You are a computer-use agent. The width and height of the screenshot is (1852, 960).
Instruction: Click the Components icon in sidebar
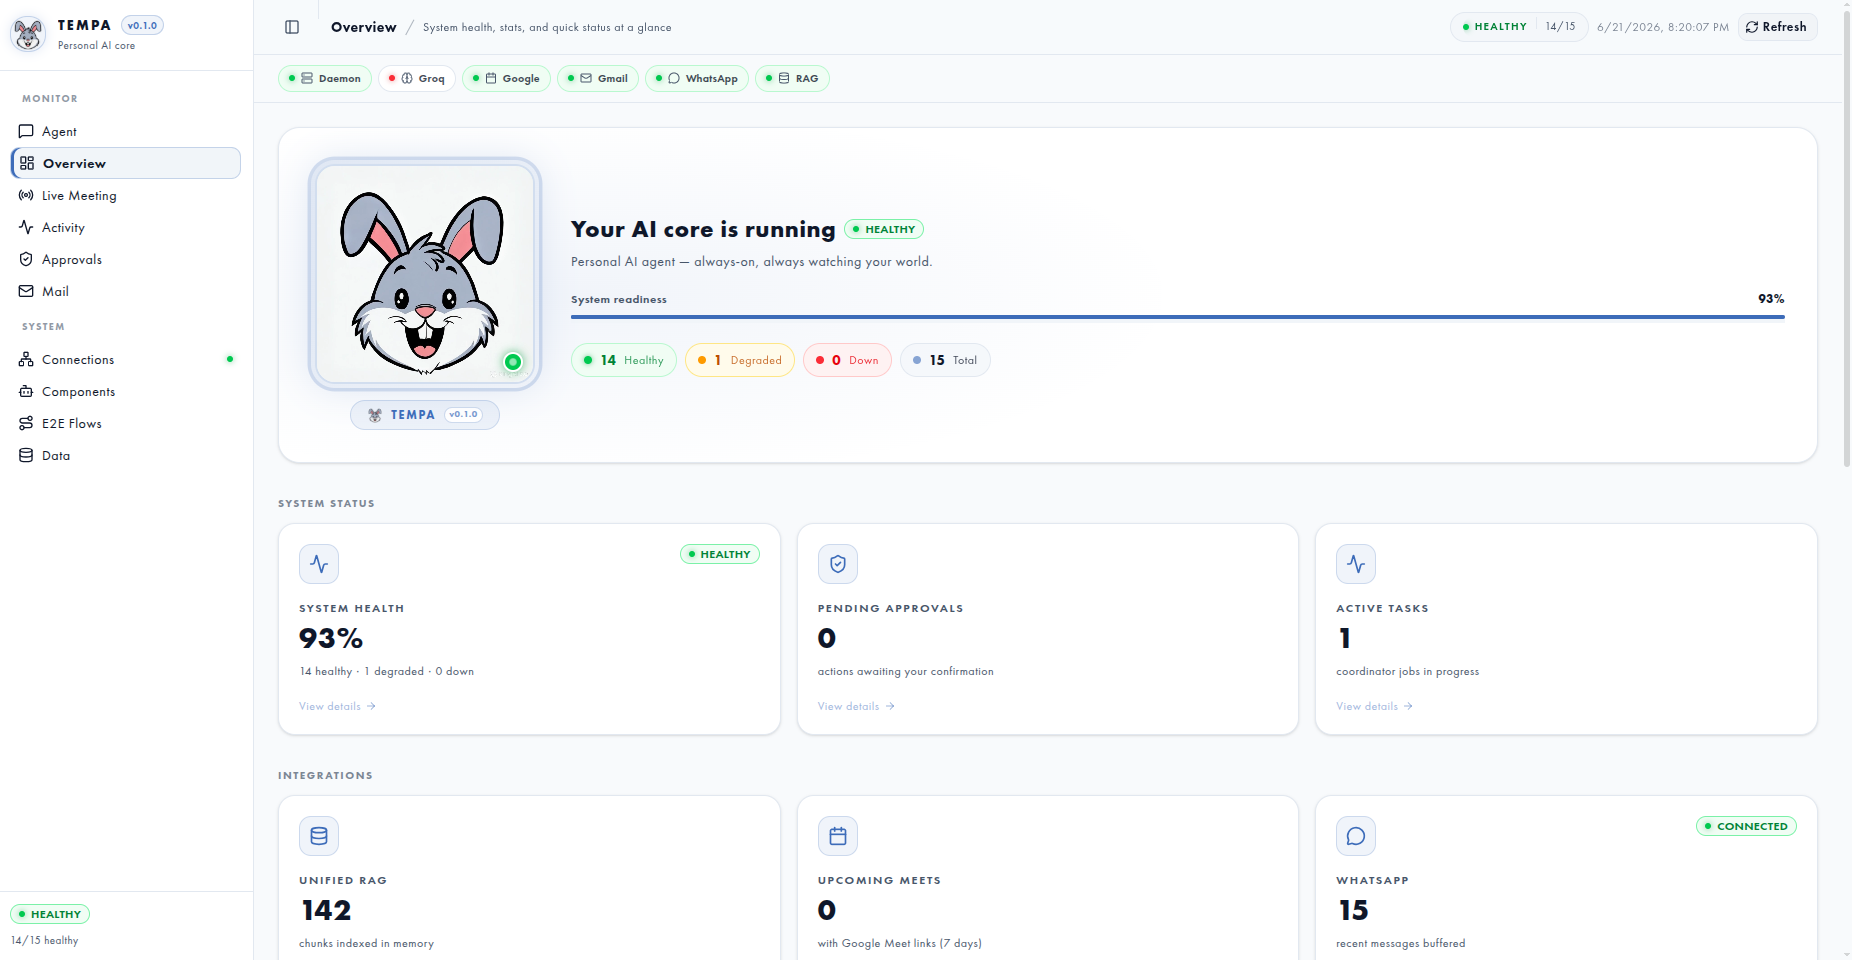tap(26, 391)
